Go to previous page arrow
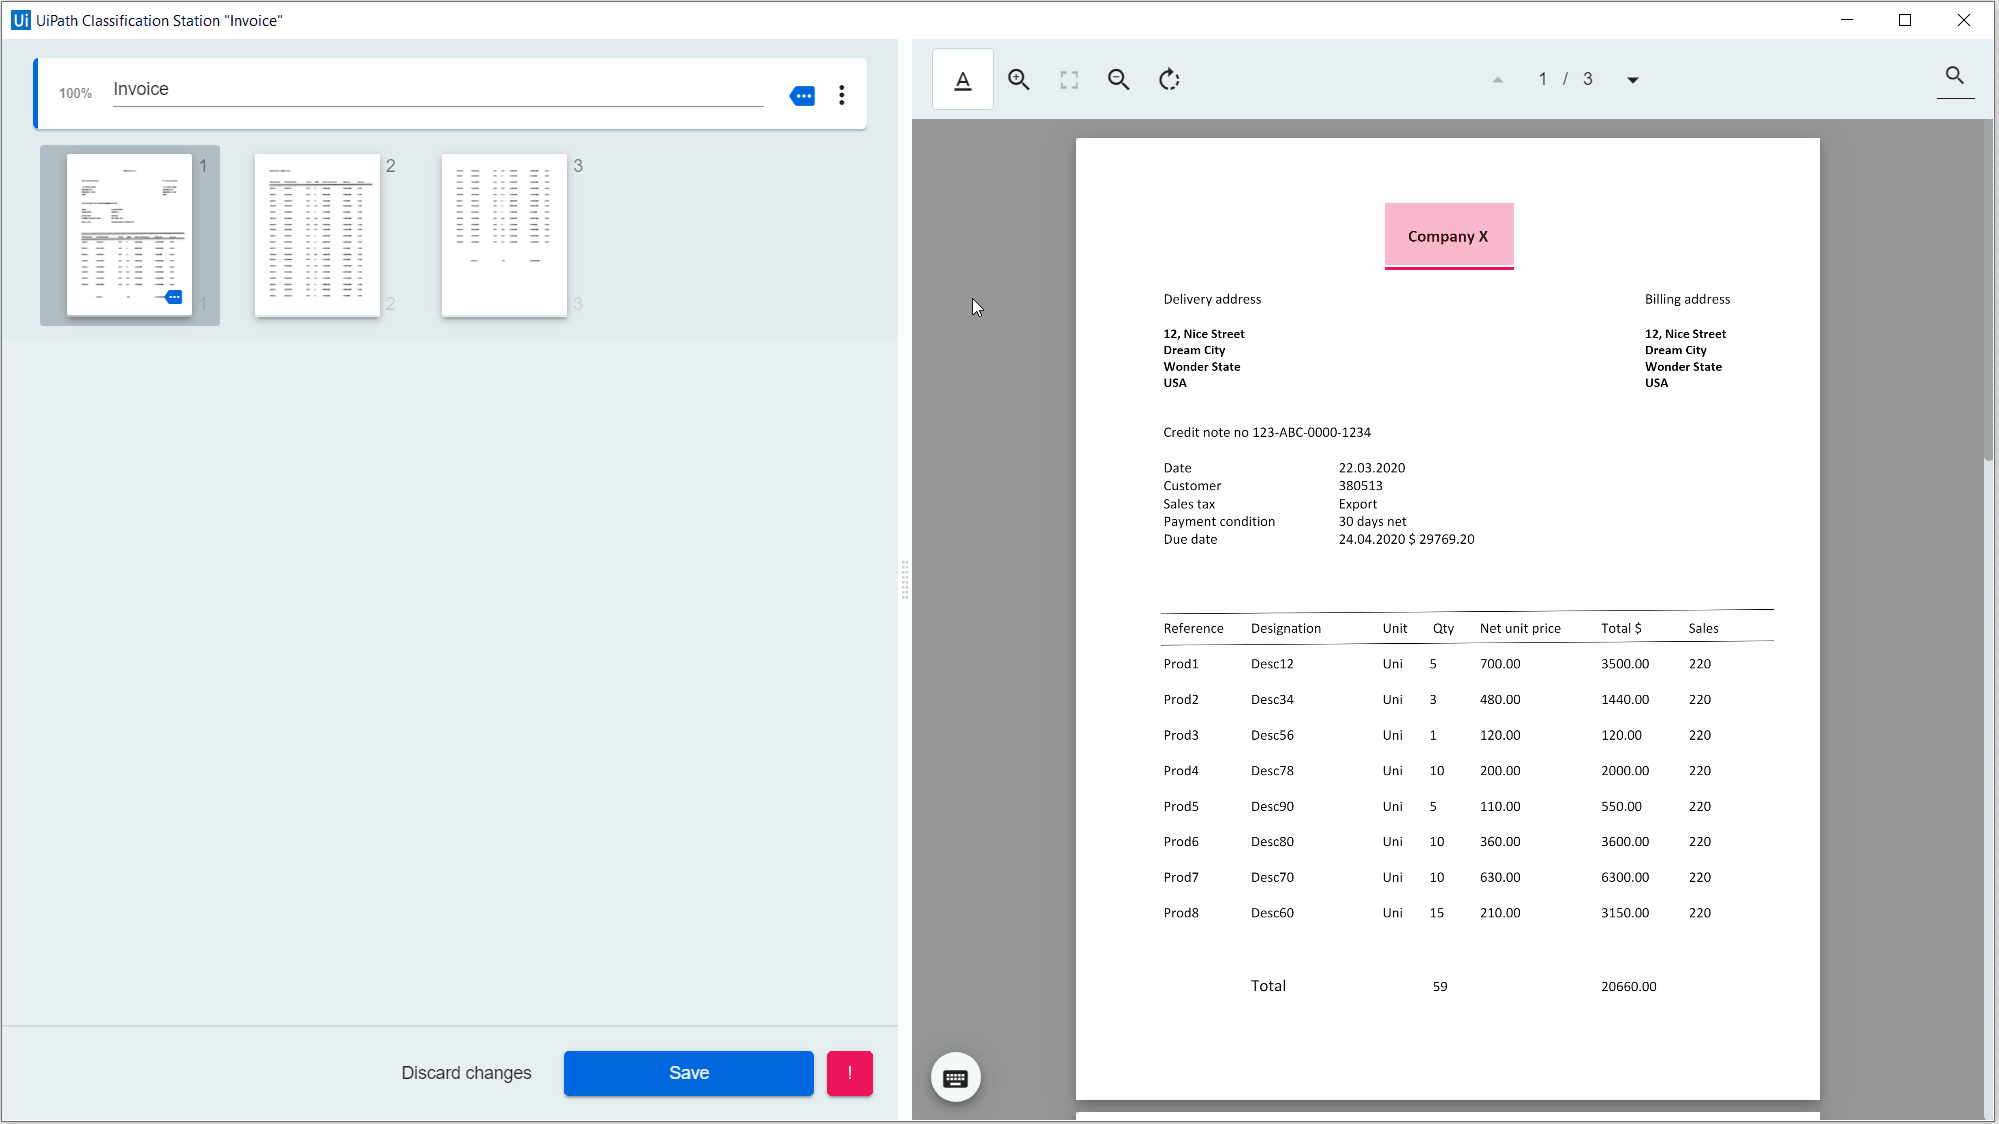Viewport: 1999px width, 1124px height. point(1498,80)
